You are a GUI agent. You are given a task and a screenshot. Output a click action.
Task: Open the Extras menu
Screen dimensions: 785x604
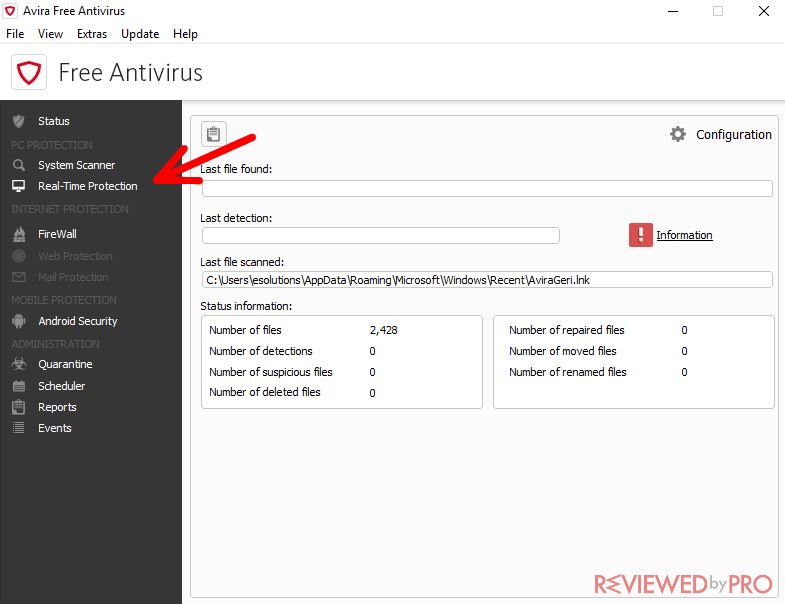tap(92, 34)
